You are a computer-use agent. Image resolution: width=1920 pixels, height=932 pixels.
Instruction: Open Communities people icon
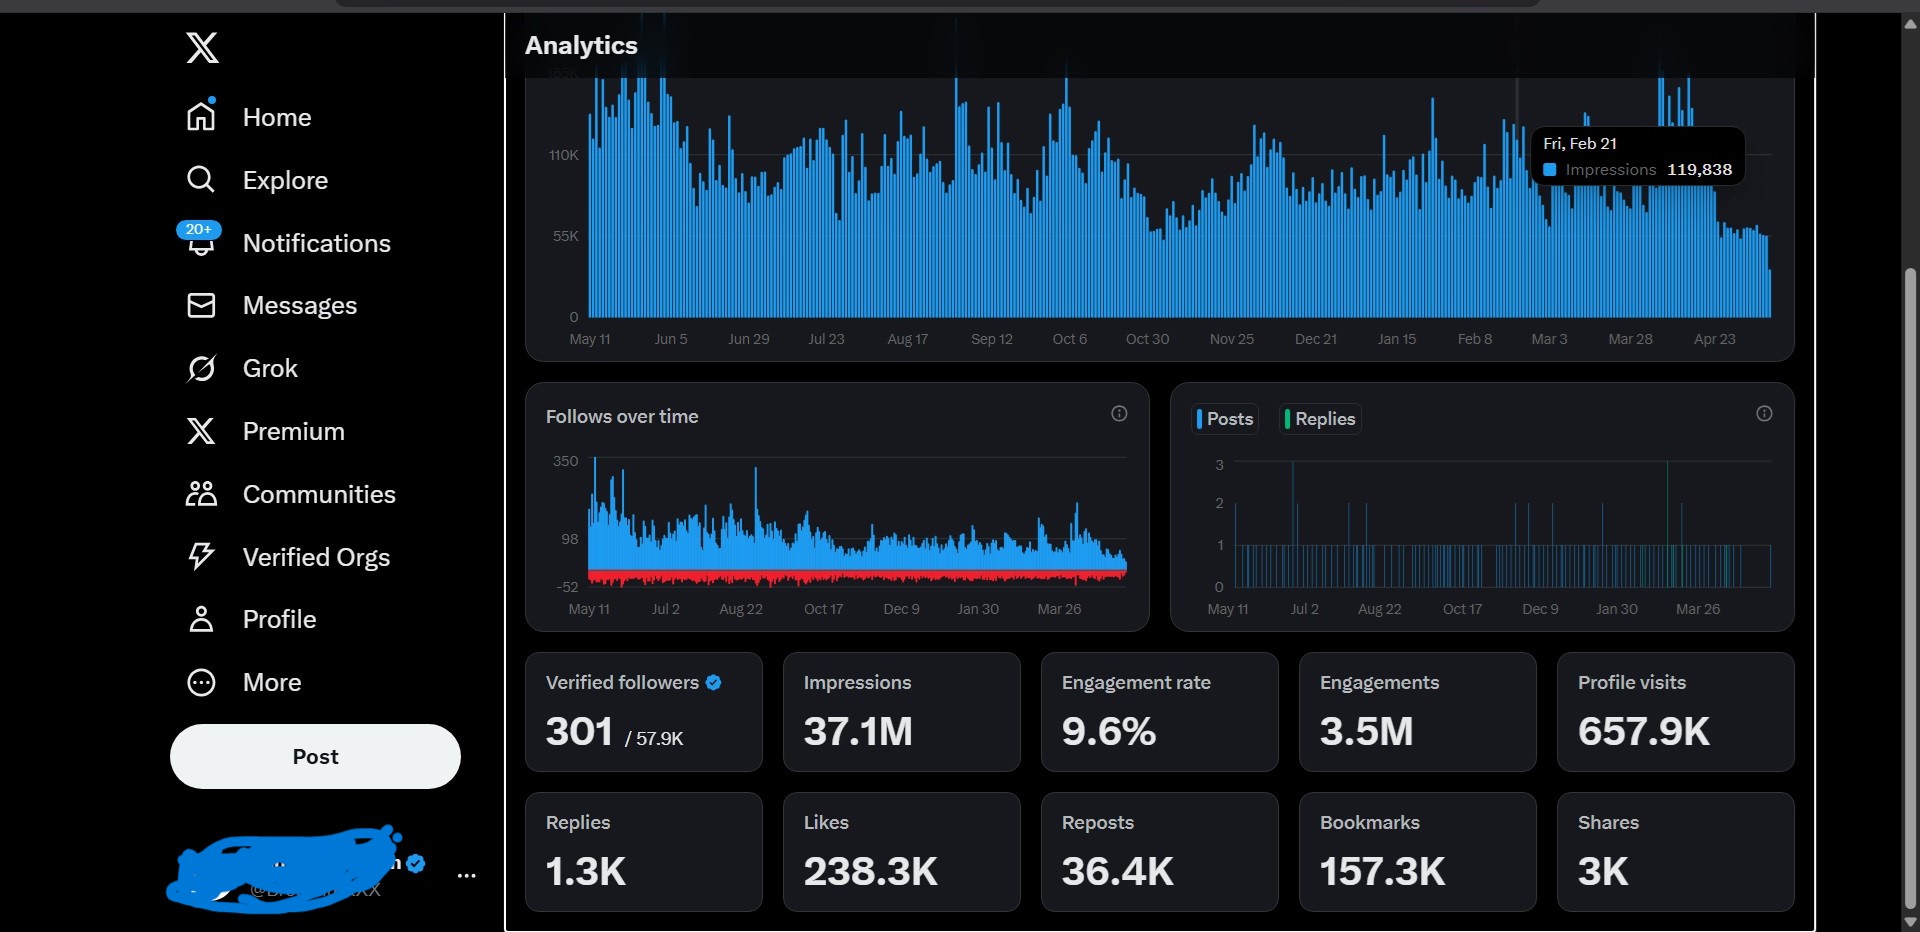coord(201,494)
